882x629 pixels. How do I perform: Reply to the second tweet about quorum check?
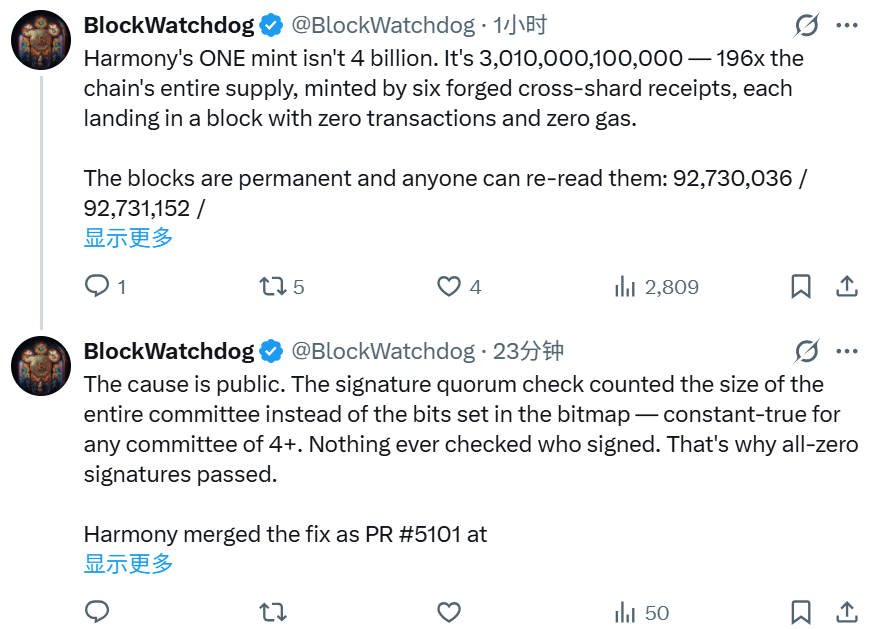(97, 612)
